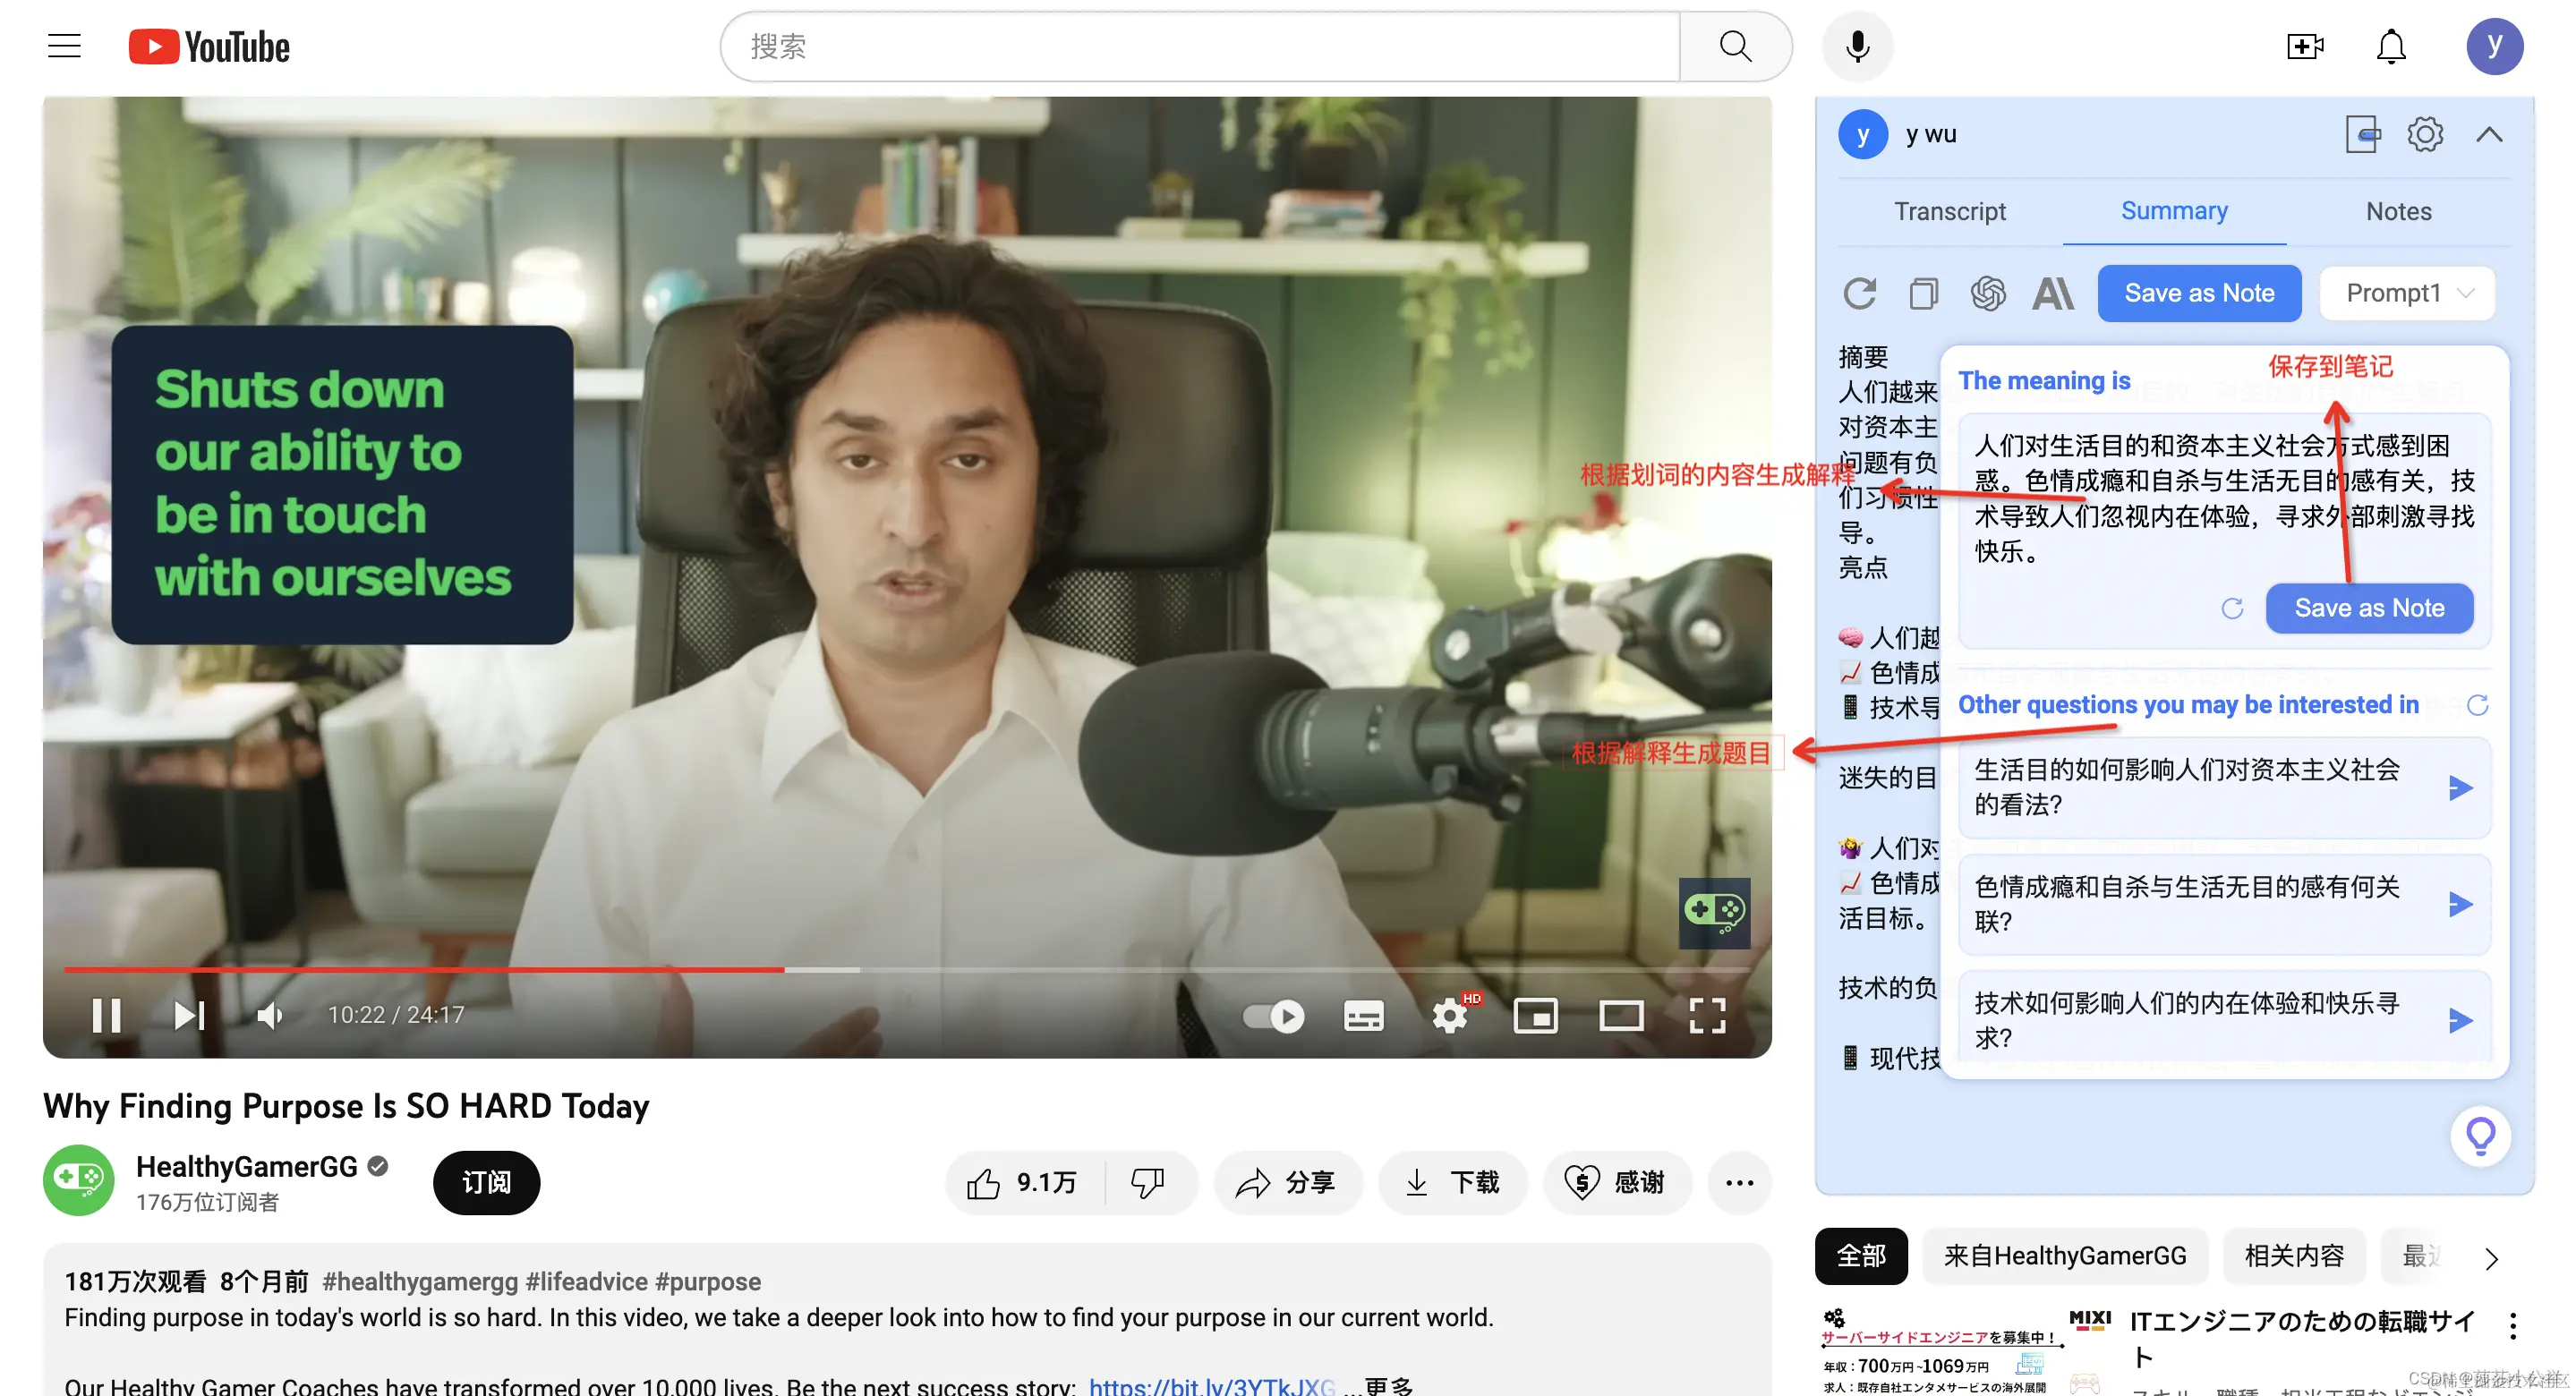Copy summary with the copy icon
This screenshot has width=2576, height=1396.
point(1923,294)
